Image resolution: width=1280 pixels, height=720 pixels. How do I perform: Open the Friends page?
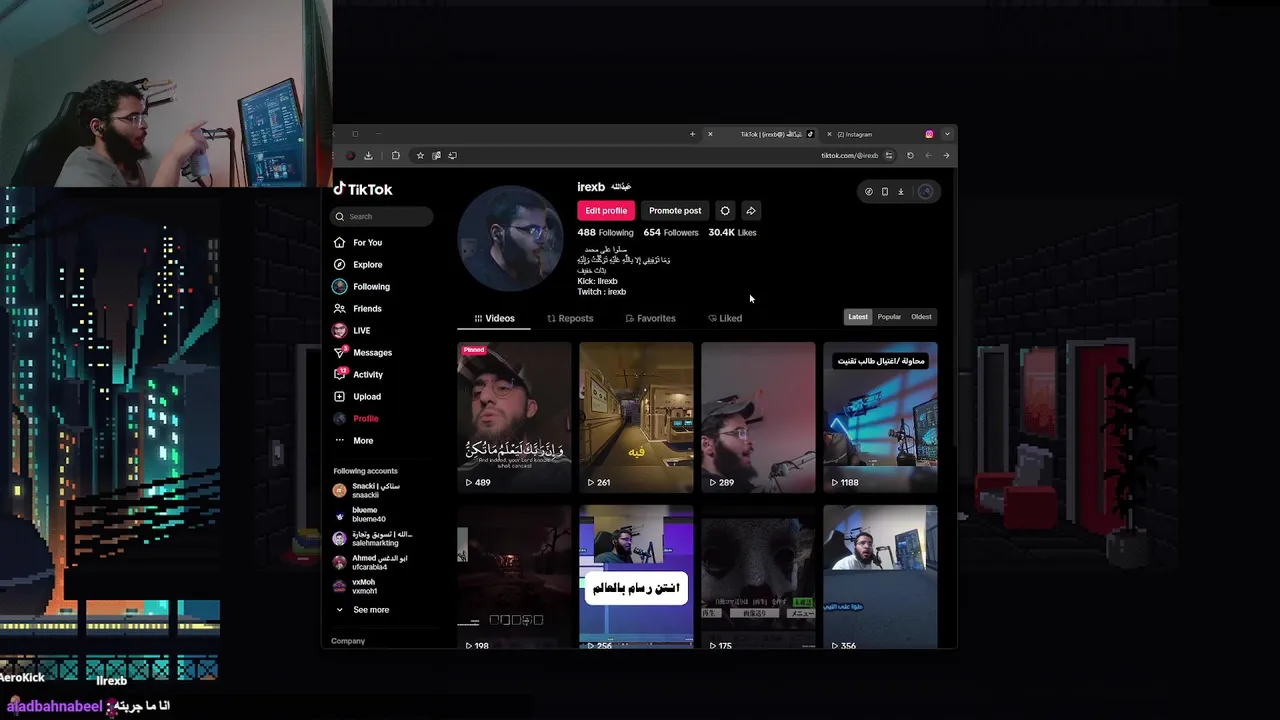click(358, 308)
